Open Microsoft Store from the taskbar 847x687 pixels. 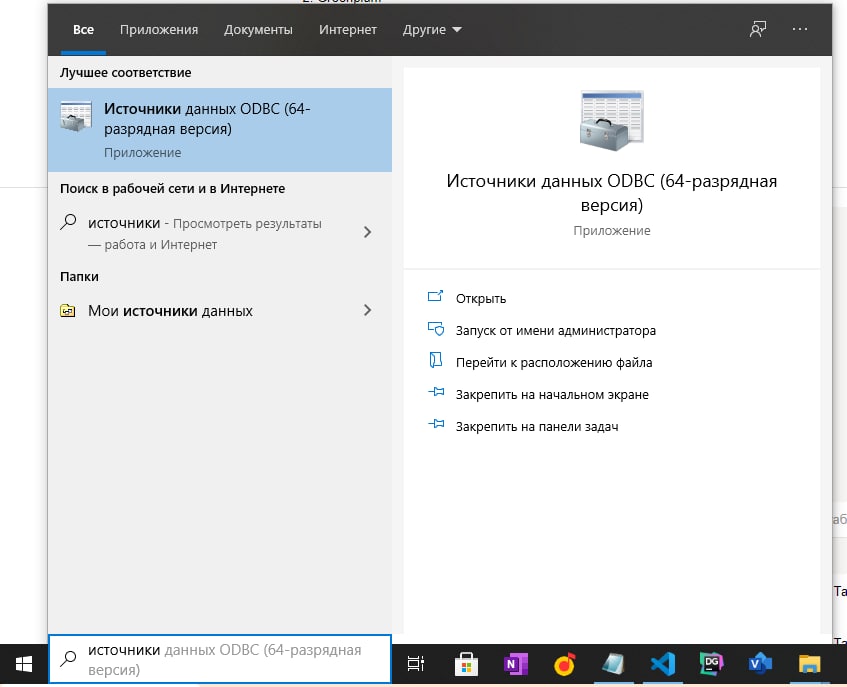click(466, 664)
